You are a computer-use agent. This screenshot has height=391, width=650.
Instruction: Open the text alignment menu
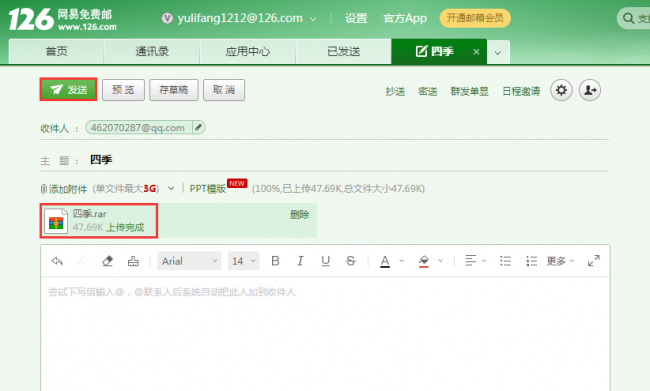(x=475, y=261)
